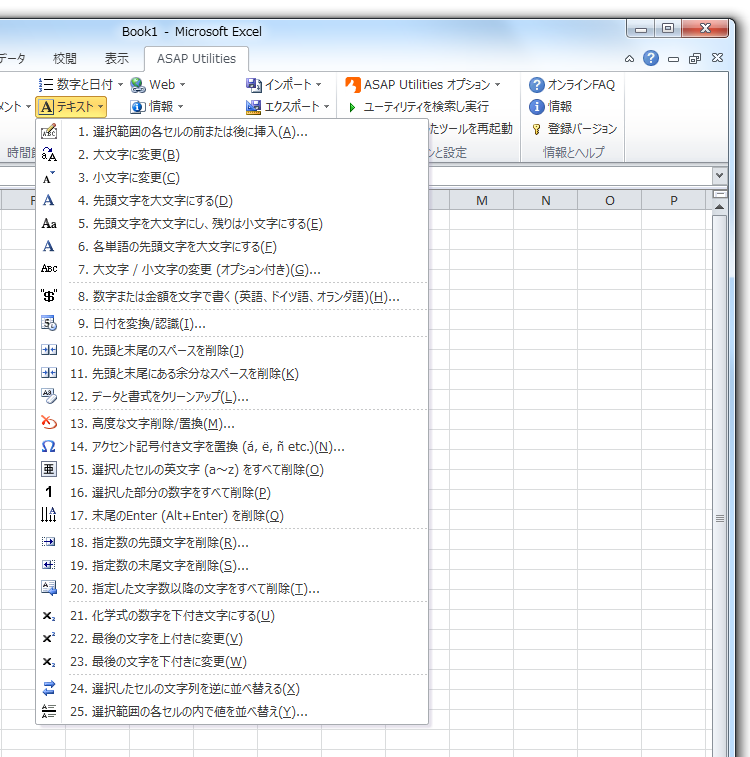
Task: Click the cleanup icon beside item 12
Action: coord(49,396)
